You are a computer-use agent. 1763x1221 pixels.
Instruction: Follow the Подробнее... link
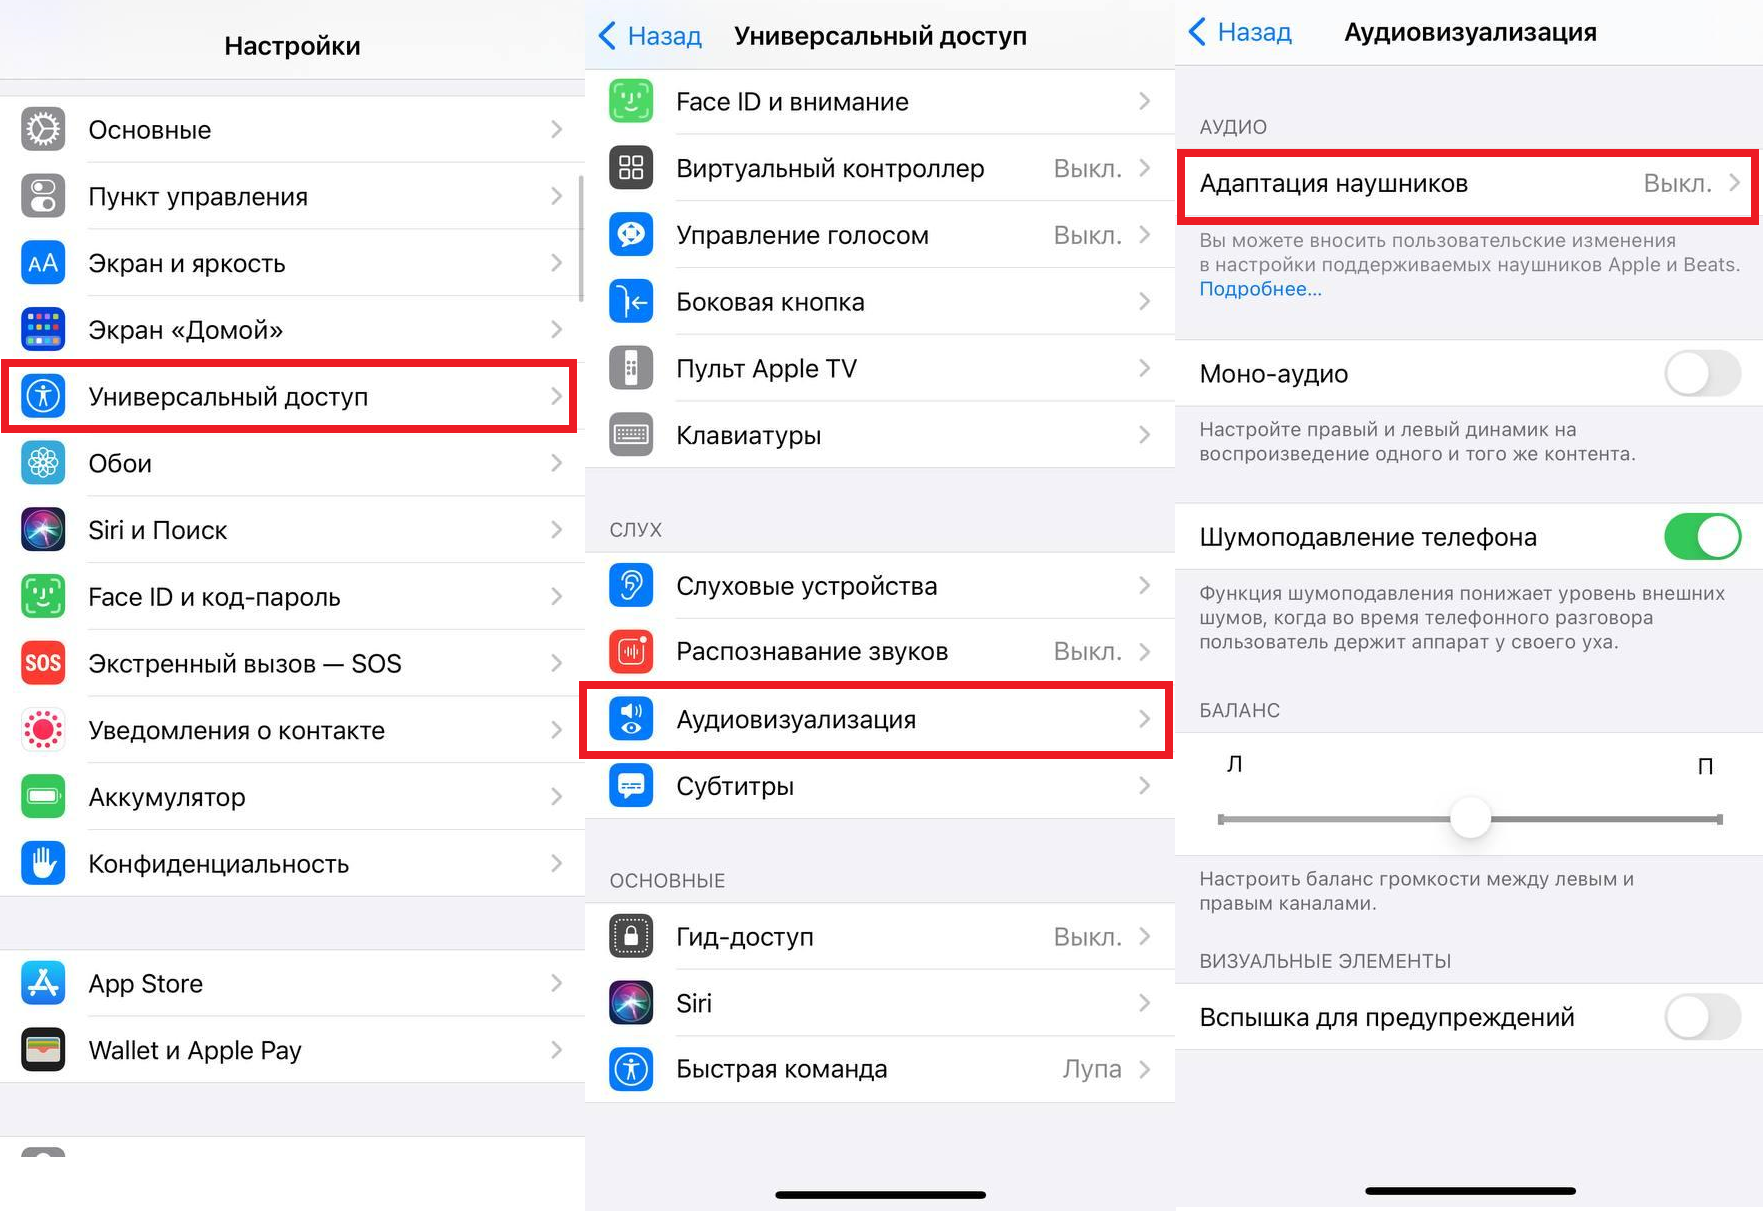(x=1260, y=289)
